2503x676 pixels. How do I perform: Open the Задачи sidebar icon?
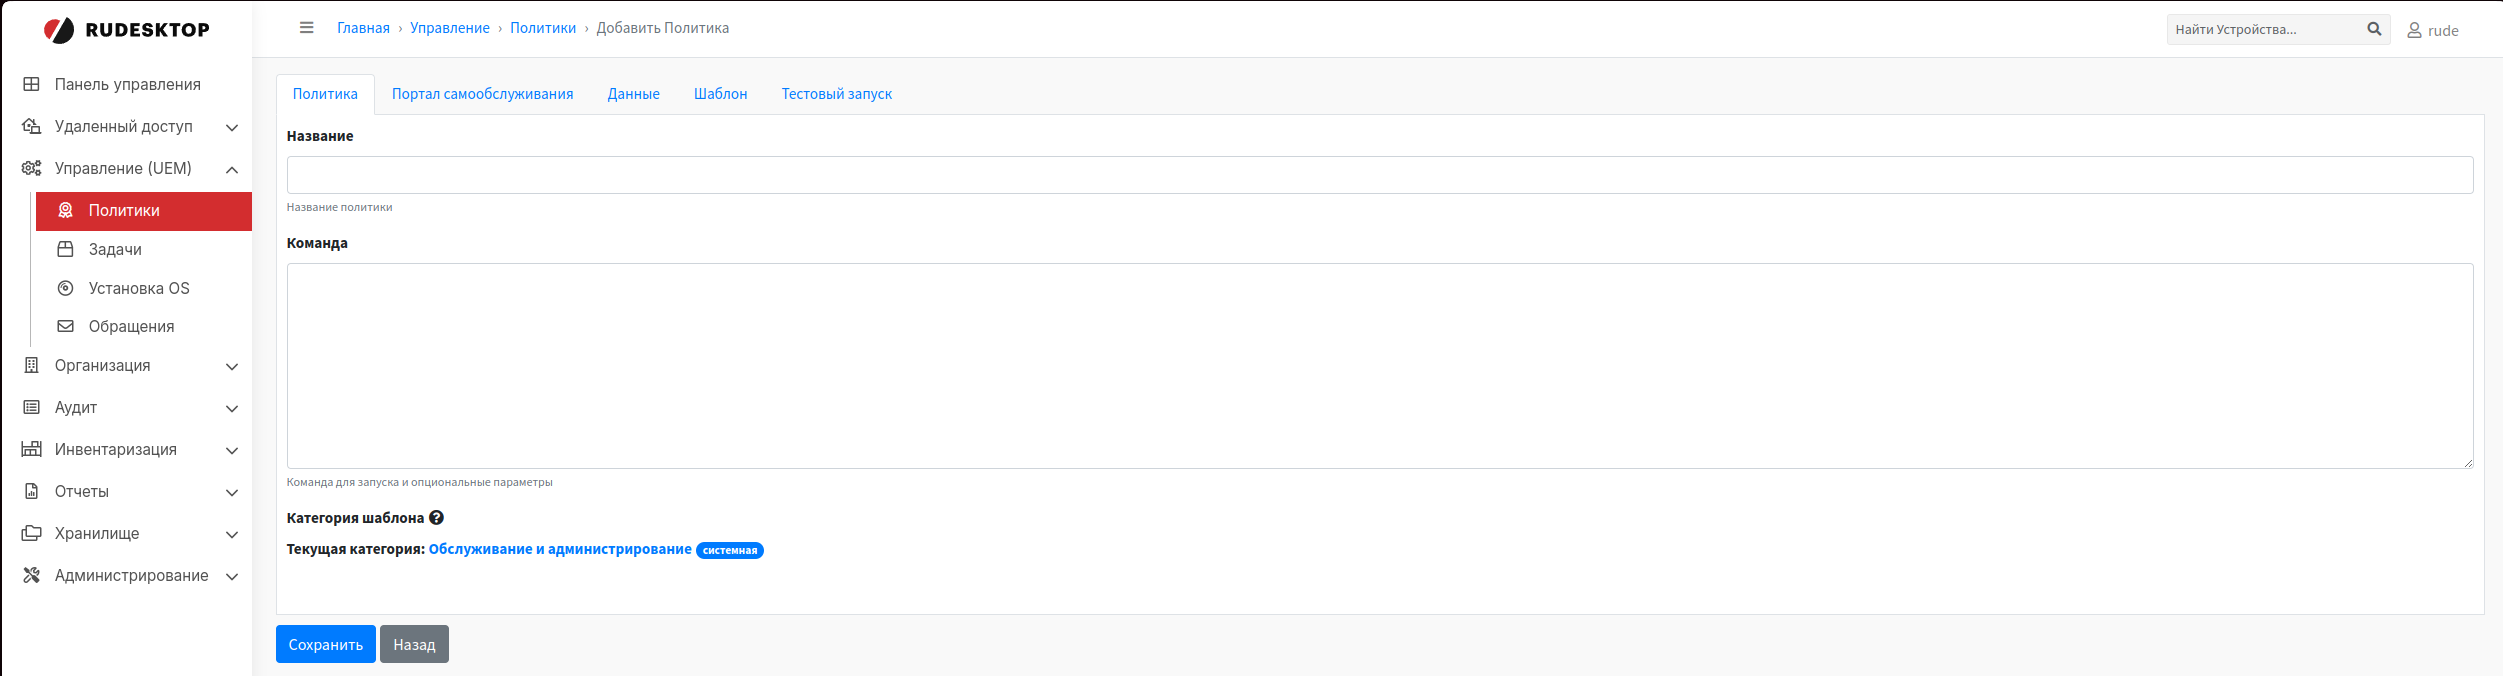(66, 249)
